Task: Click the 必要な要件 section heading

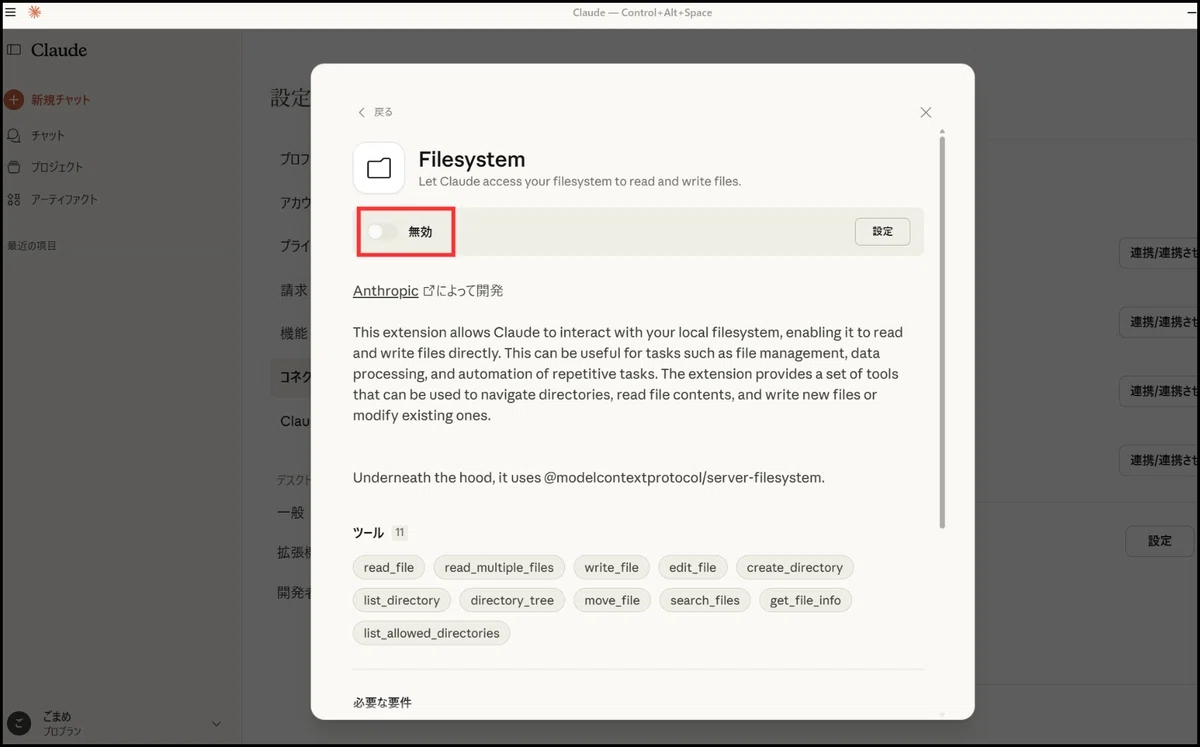Action: [x=382, y=703]
